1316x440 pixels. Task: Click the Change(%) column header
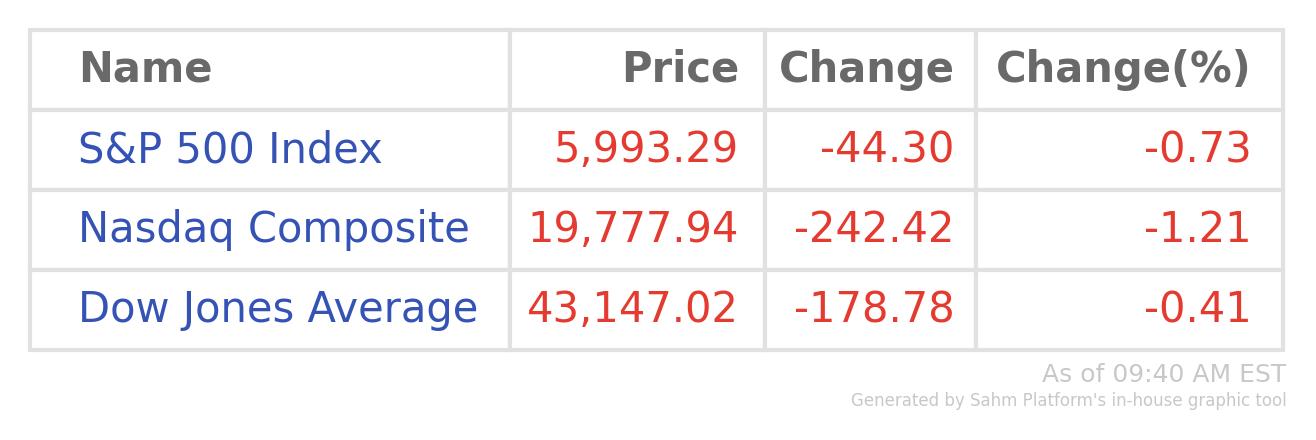coord(1123,69)
